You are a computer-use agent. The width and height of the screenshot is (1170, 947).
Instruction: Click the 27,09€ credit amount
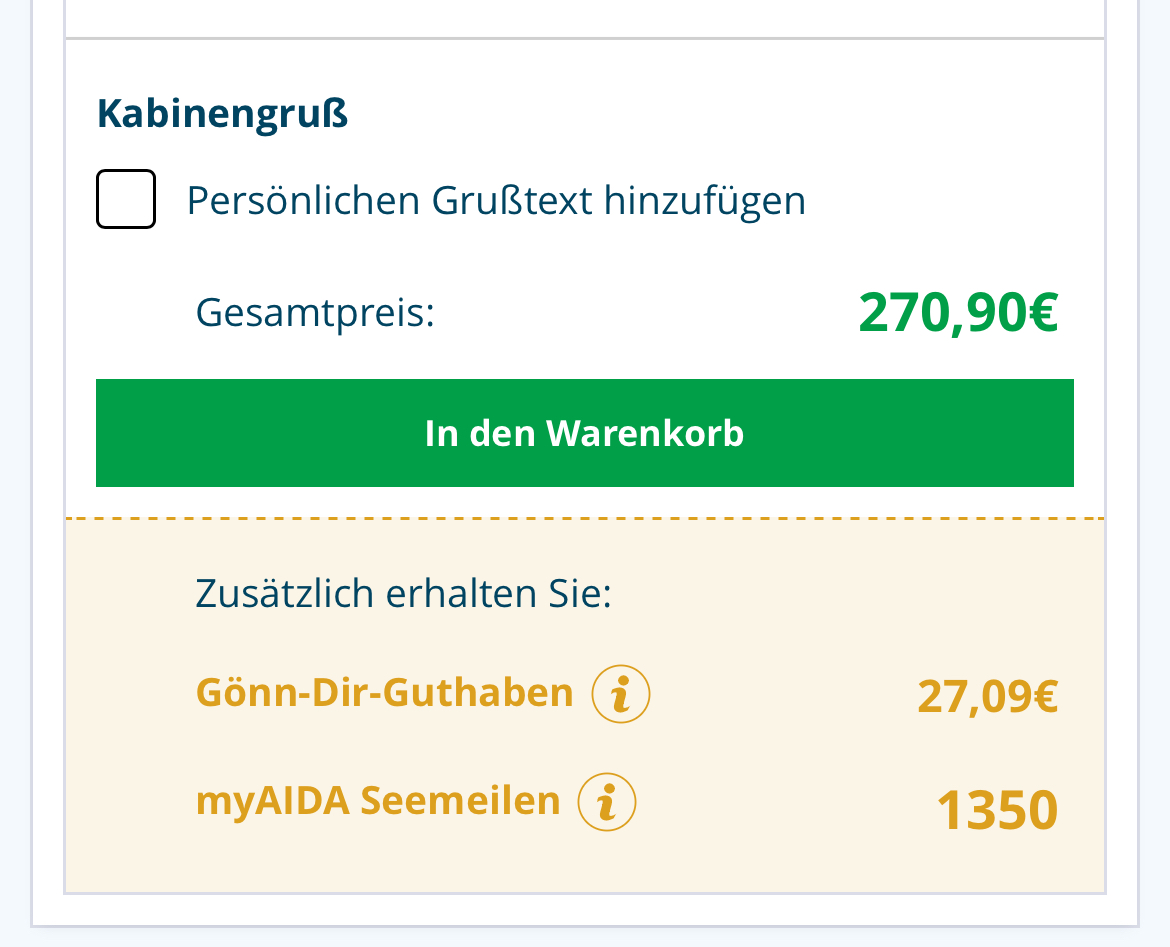987,696
